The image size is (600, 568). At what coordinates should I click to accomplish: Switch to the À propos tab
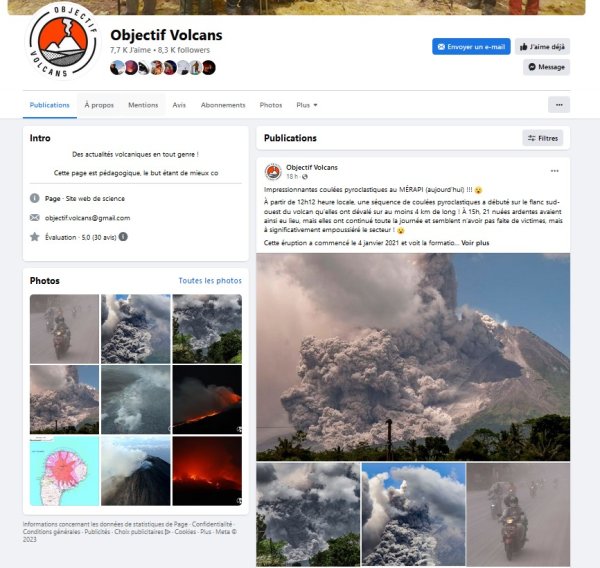click(x=99, y=105)
